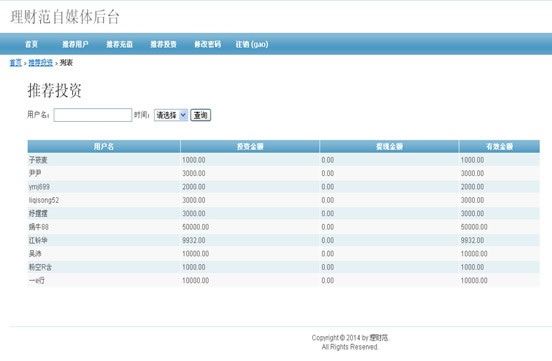Click the 用户名 table column header
The height and width of the screenshot is (361, 552).
[x=104, y=147]
